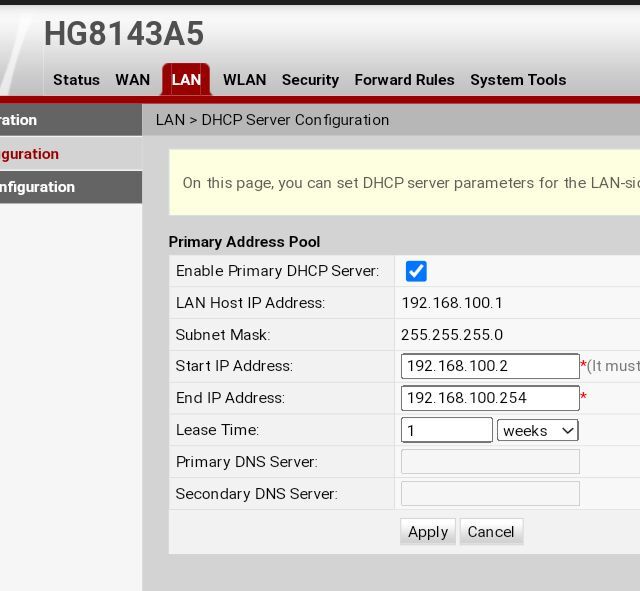This screenshot has height=591, width=640.
Task: Click the Lease Time number field
Action: tap(447, 430)
